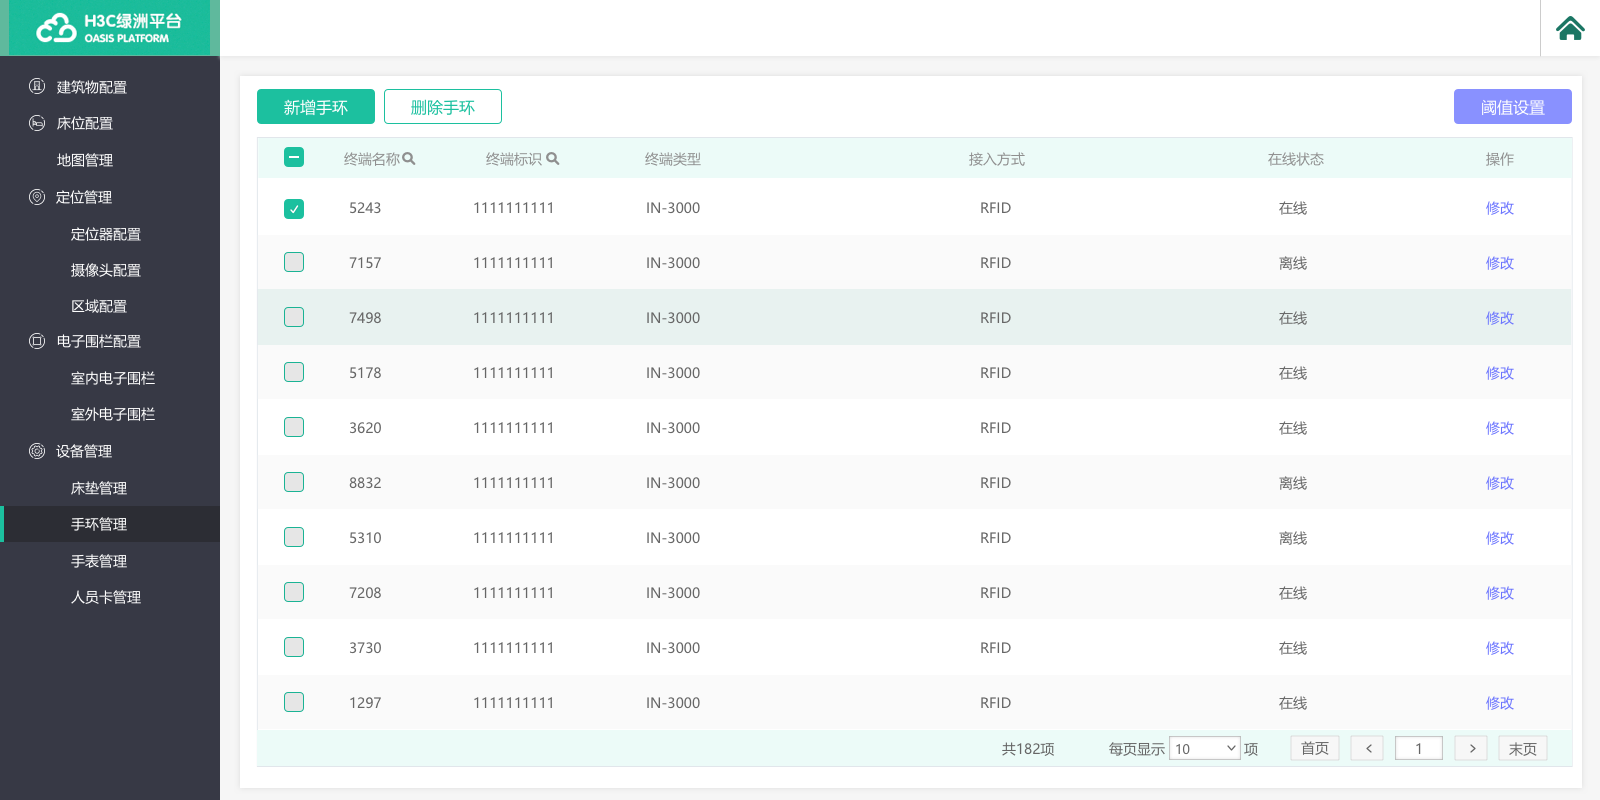
Task: Click the 删除手环 button
Action: pos(443,107)
